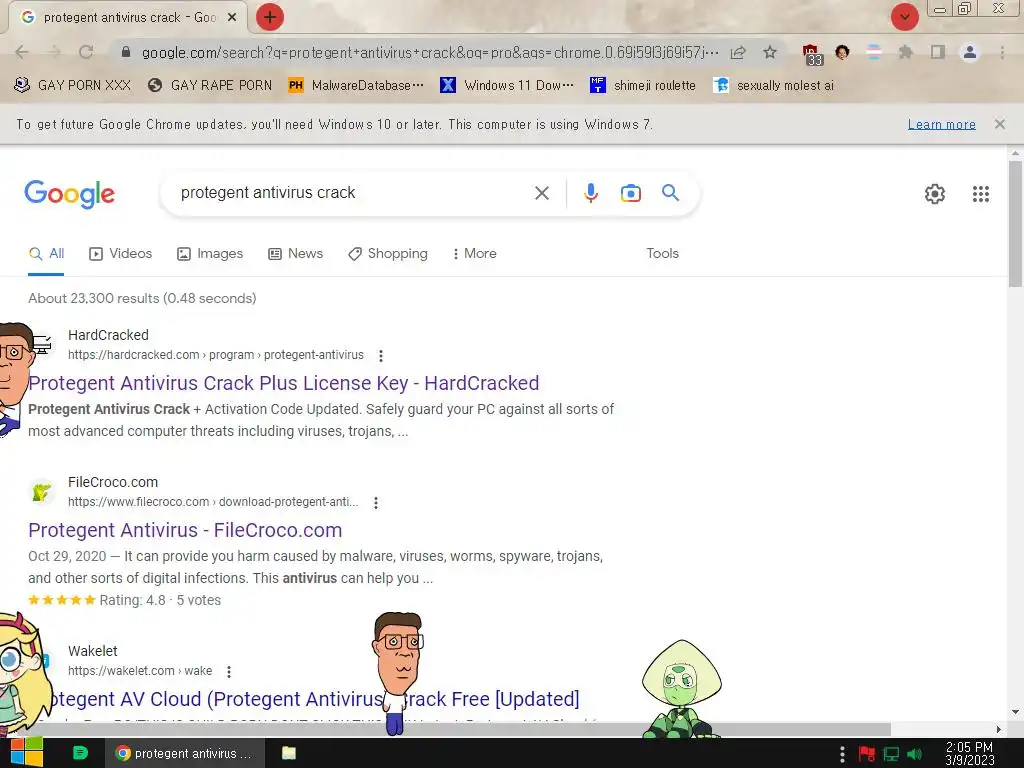Open the Google apps grid

coord(980,194)
